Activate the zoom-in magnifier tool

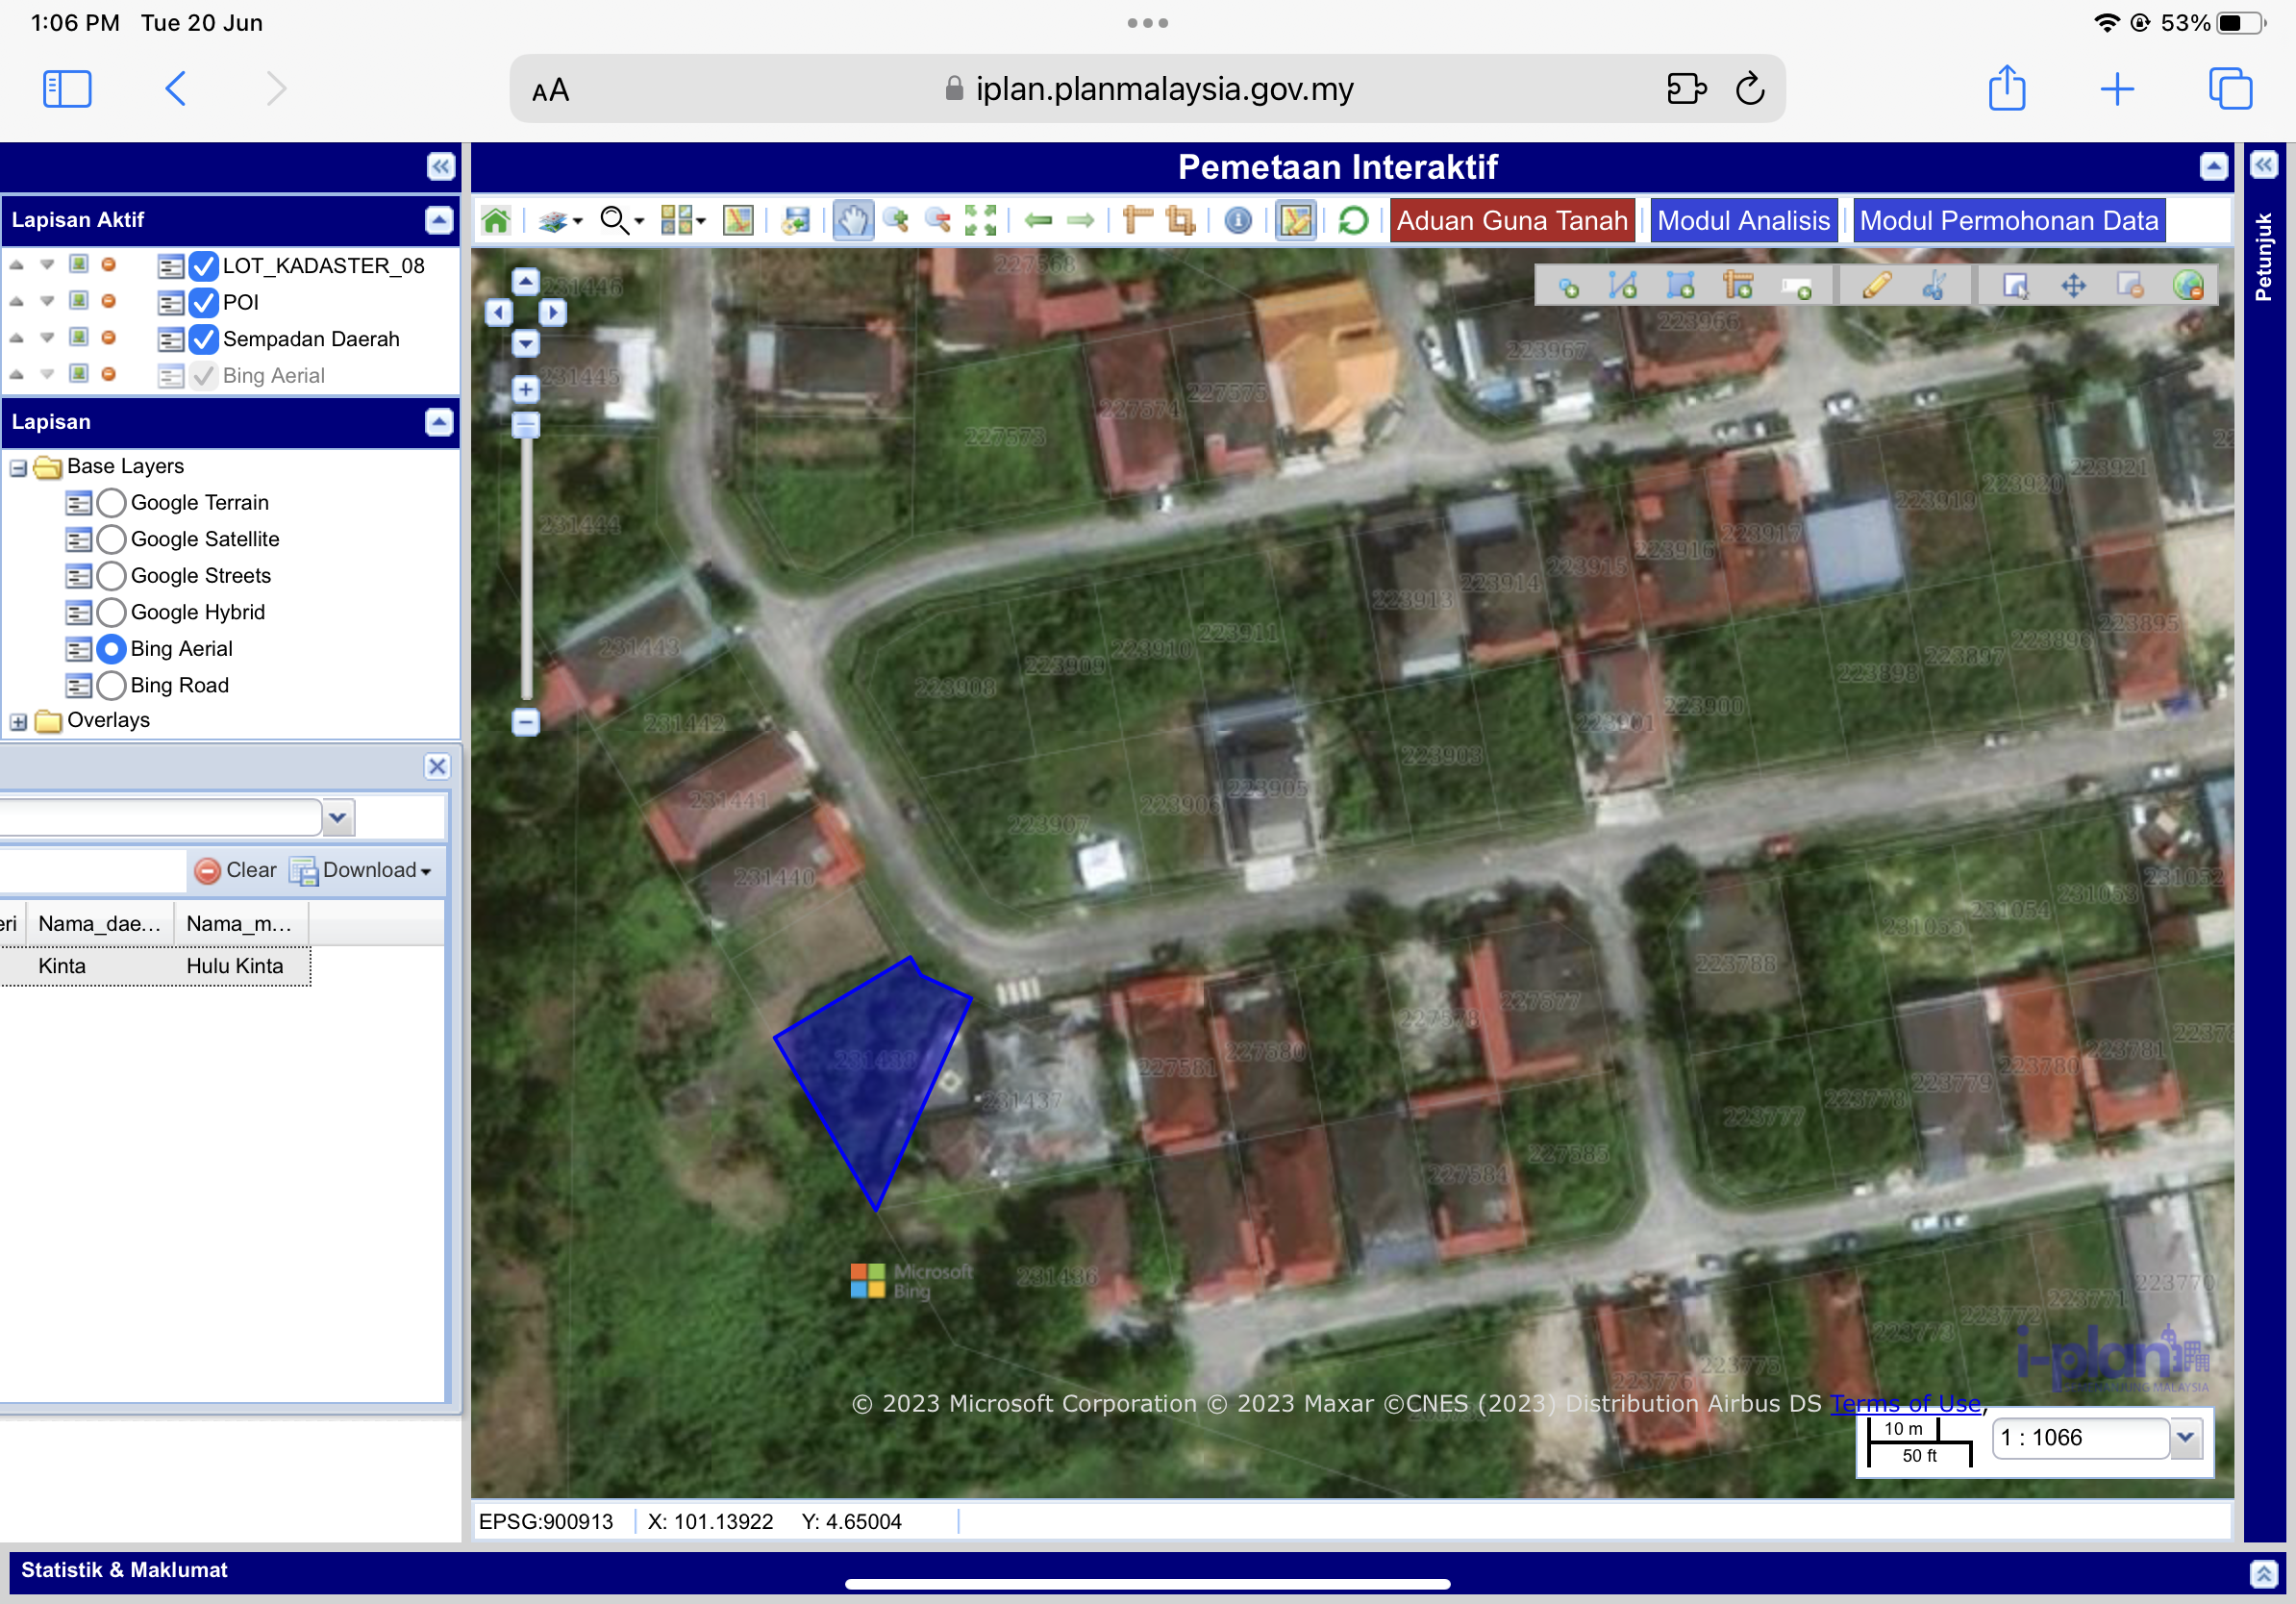click(896, 220)
